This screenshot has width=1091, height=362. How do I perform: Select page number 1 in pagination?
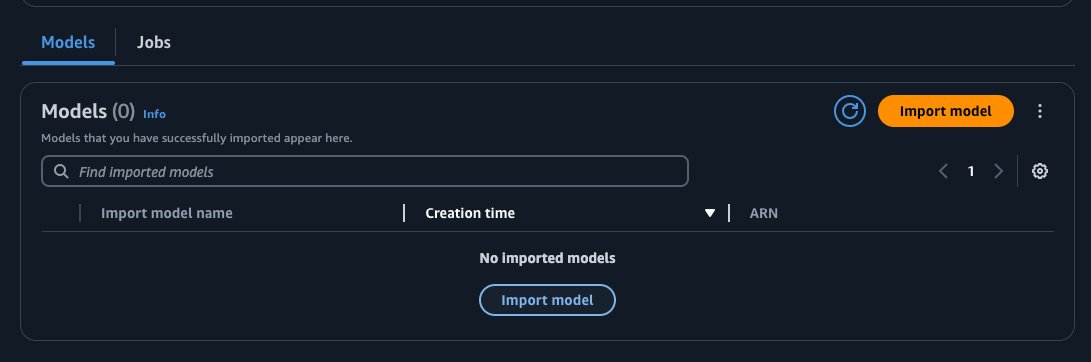[x=971, y=171]
